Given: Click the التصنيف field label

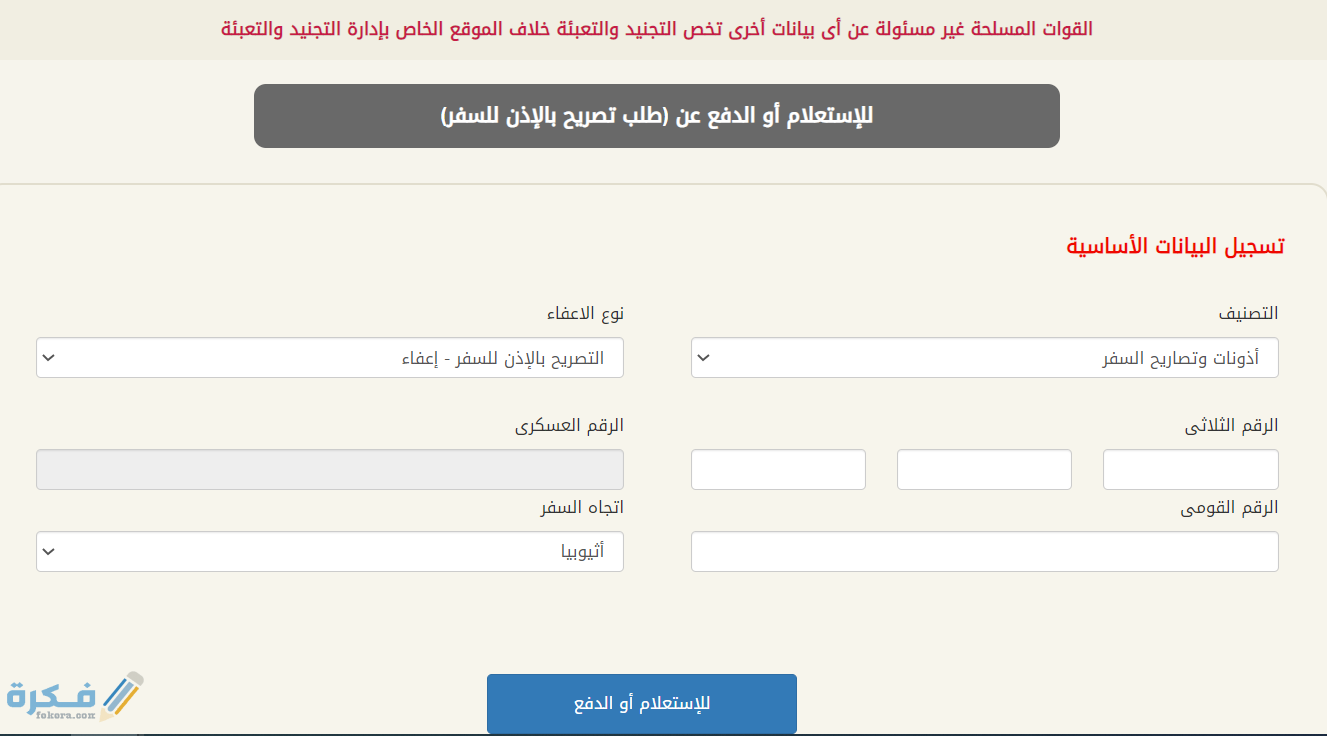Looking at the screenshot, I should coord(1248,313).
